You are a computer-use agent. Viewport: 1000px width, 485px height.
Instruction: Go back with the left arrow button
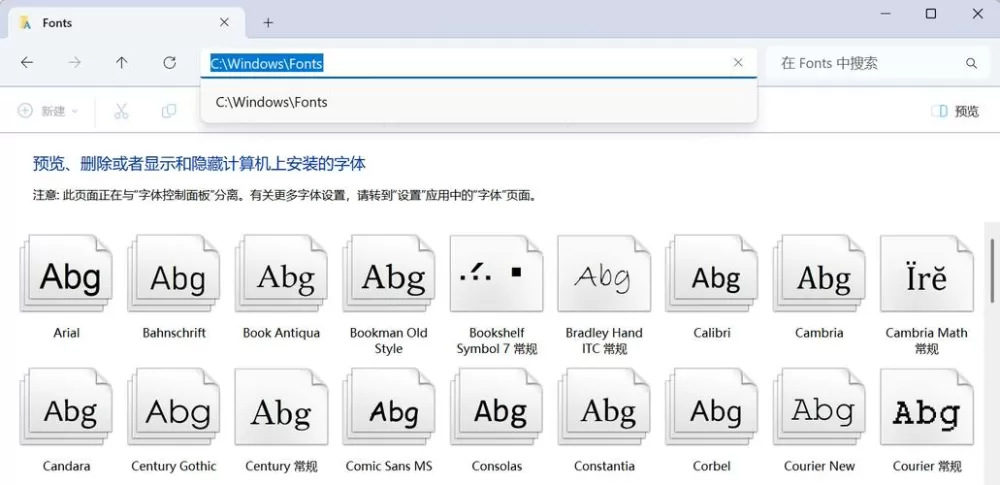pos(27,63)
